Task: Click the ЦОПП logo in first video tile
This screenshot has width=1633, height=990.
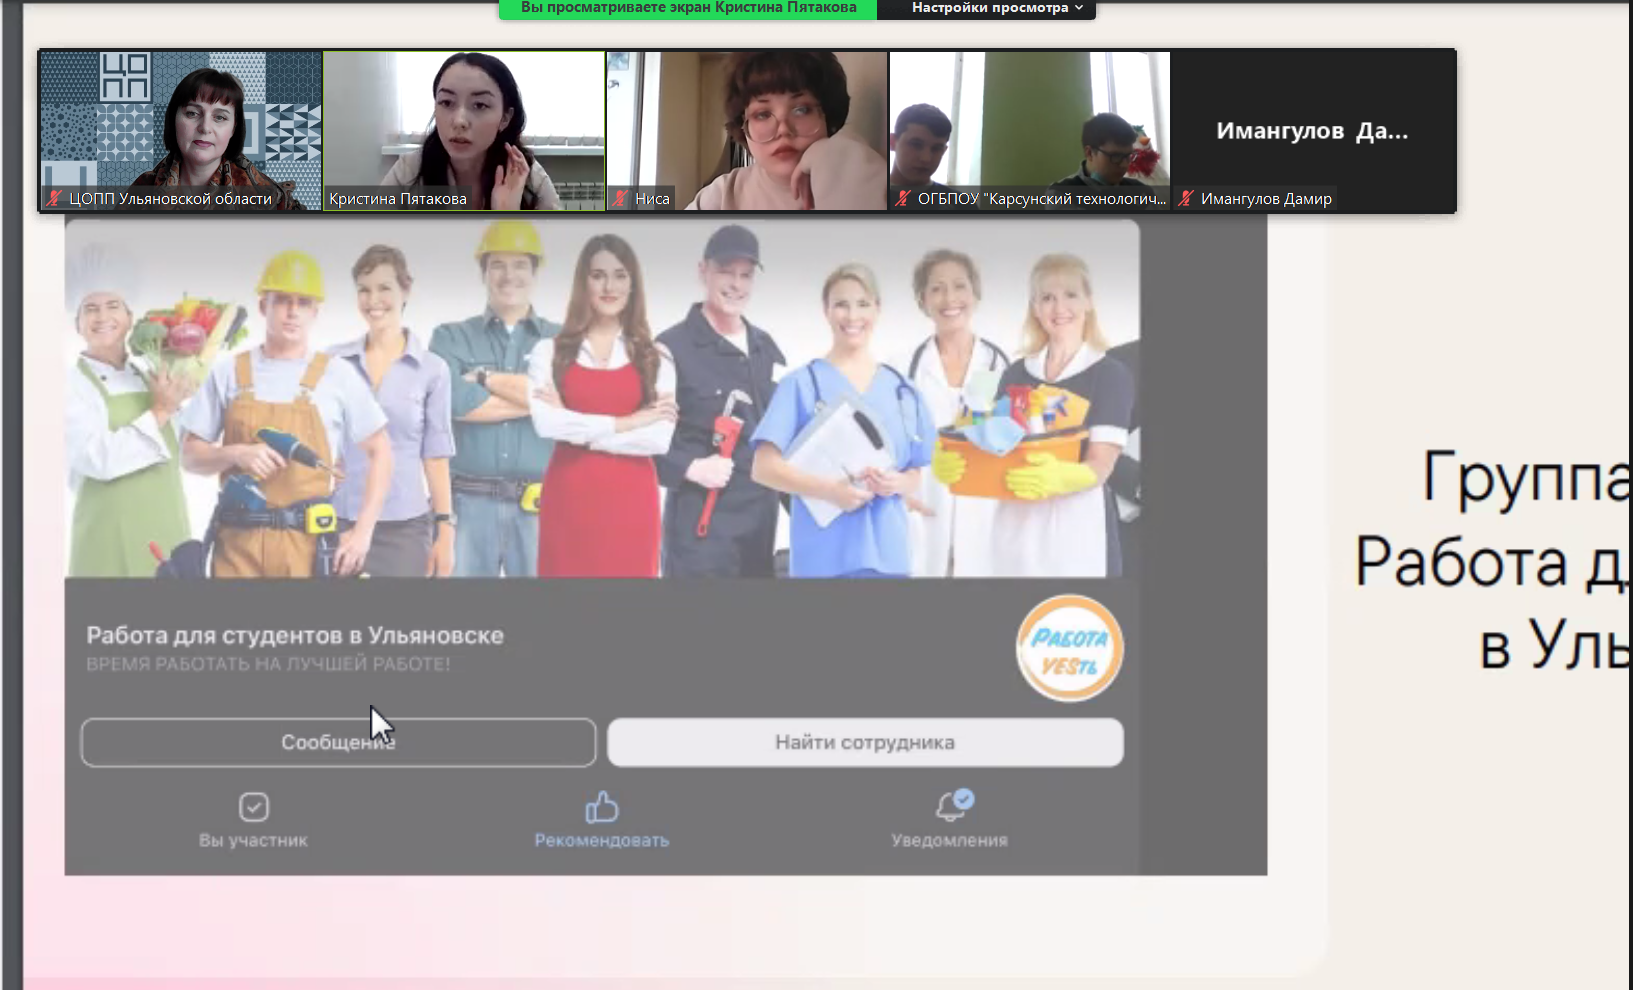Action: coord(125,78)
